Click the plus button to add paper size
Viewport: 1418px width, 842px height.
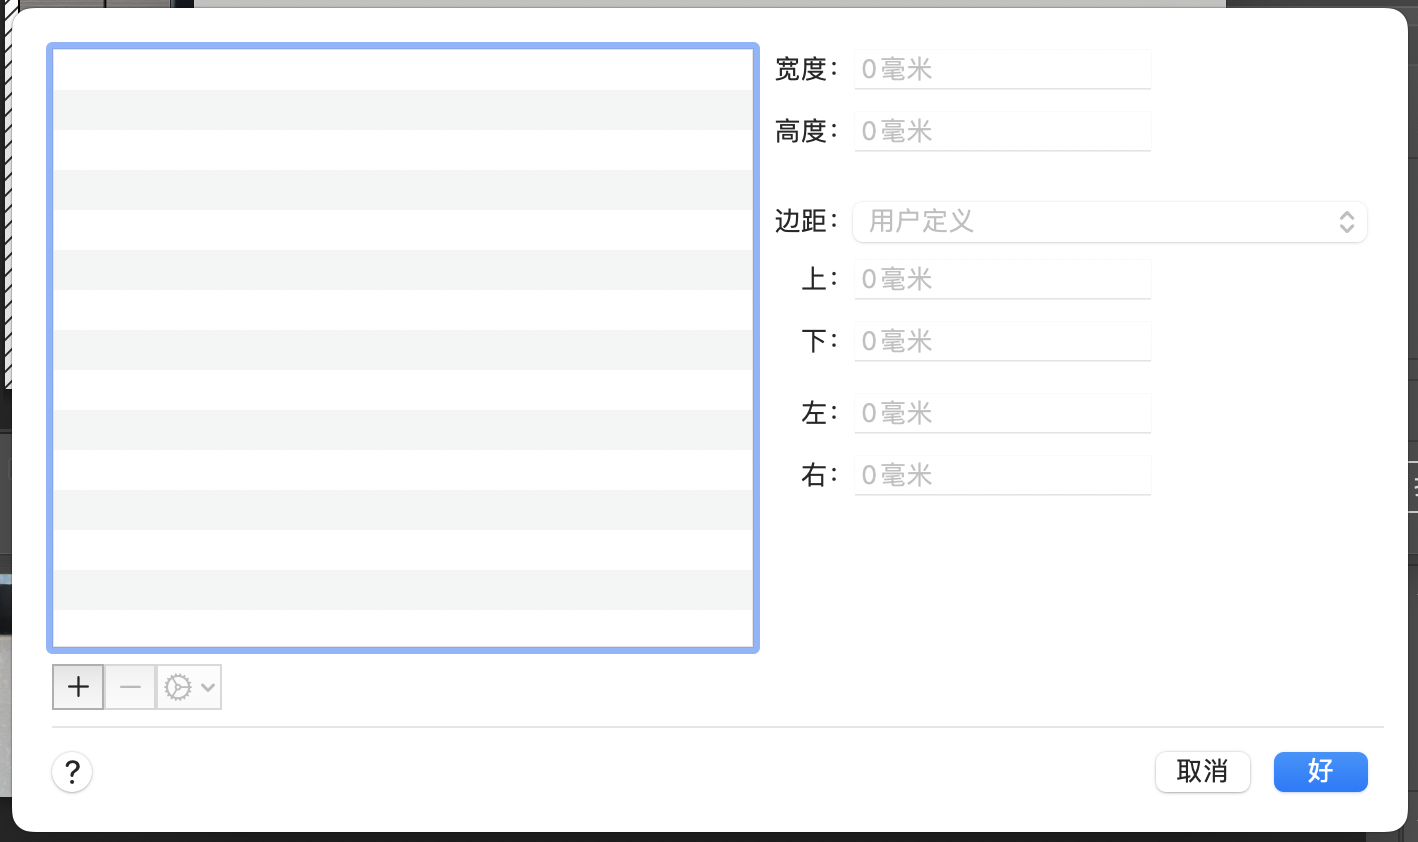78,687
